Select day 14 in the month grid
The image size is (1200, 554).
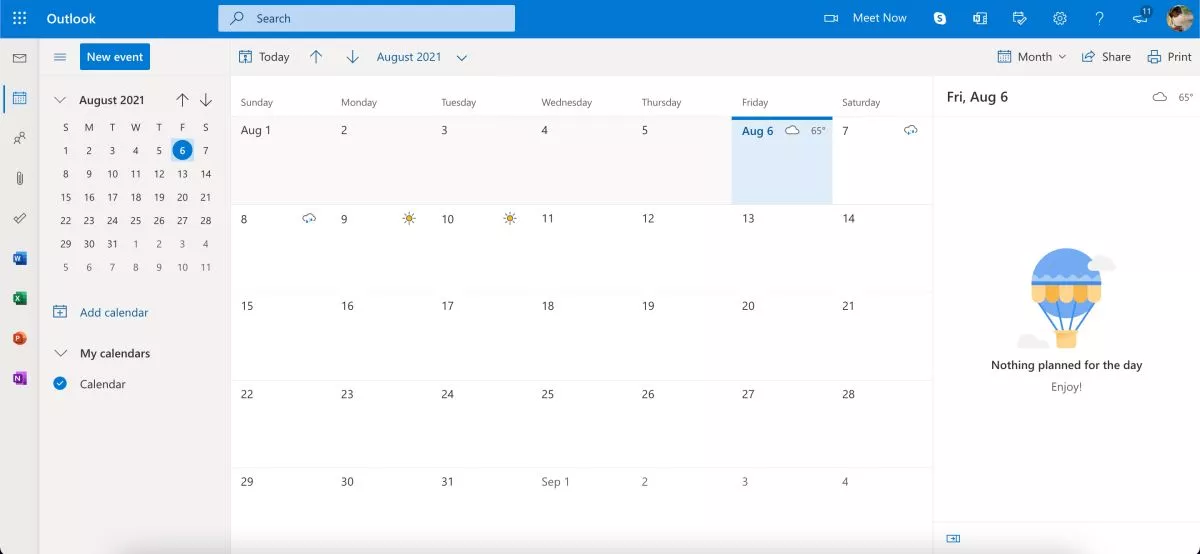[882, 248]
